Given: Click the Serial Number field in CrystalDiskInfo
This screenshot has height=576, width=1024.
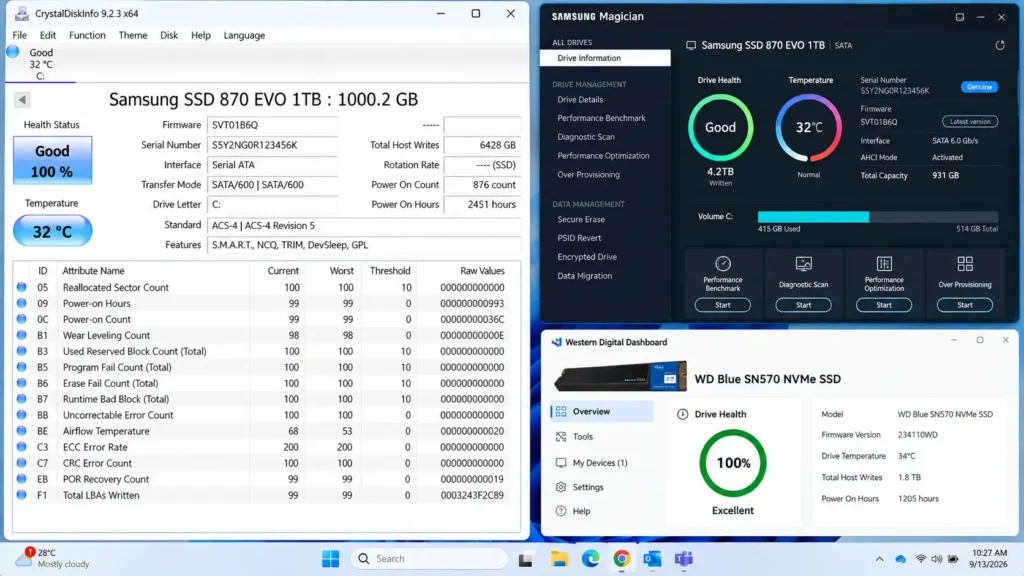Looking at the screenshot, I should pos(272,145).
